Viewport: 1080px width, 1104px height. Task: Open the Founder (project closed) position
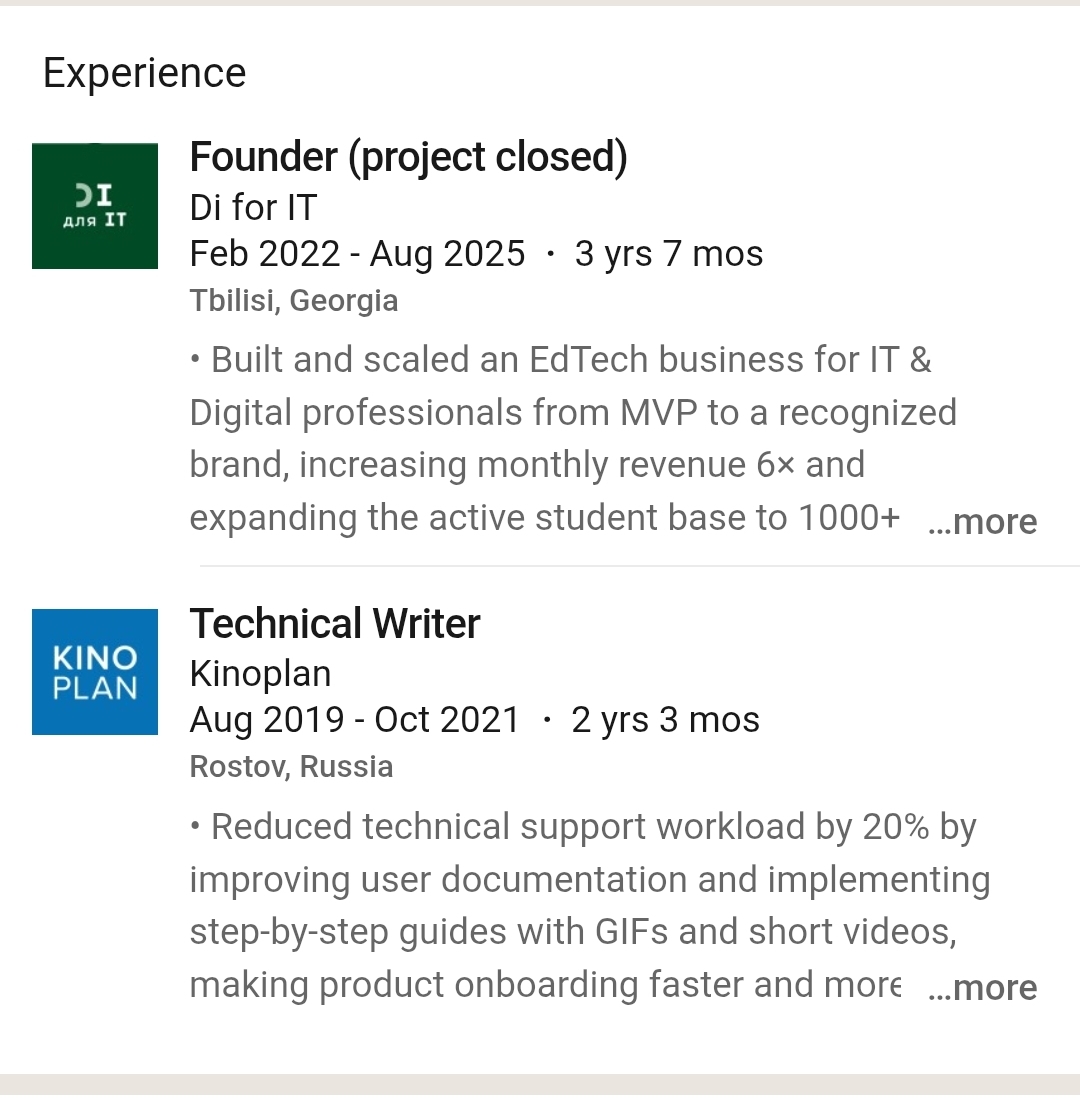[408, 157]
